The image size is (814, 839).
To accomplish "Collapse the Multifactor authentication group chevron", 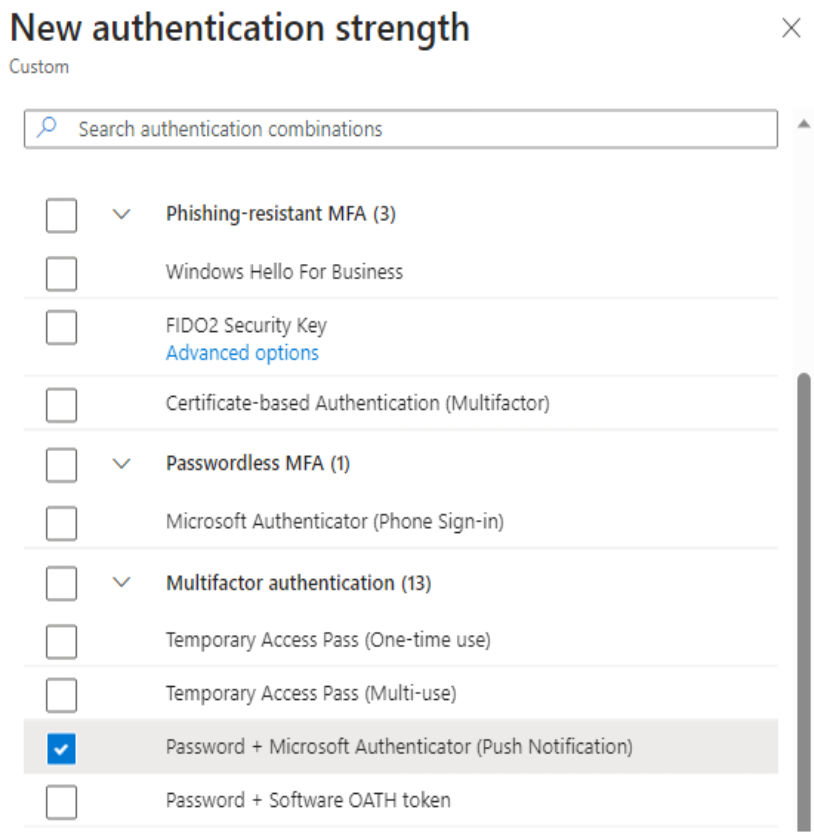I will click(122, 582).
